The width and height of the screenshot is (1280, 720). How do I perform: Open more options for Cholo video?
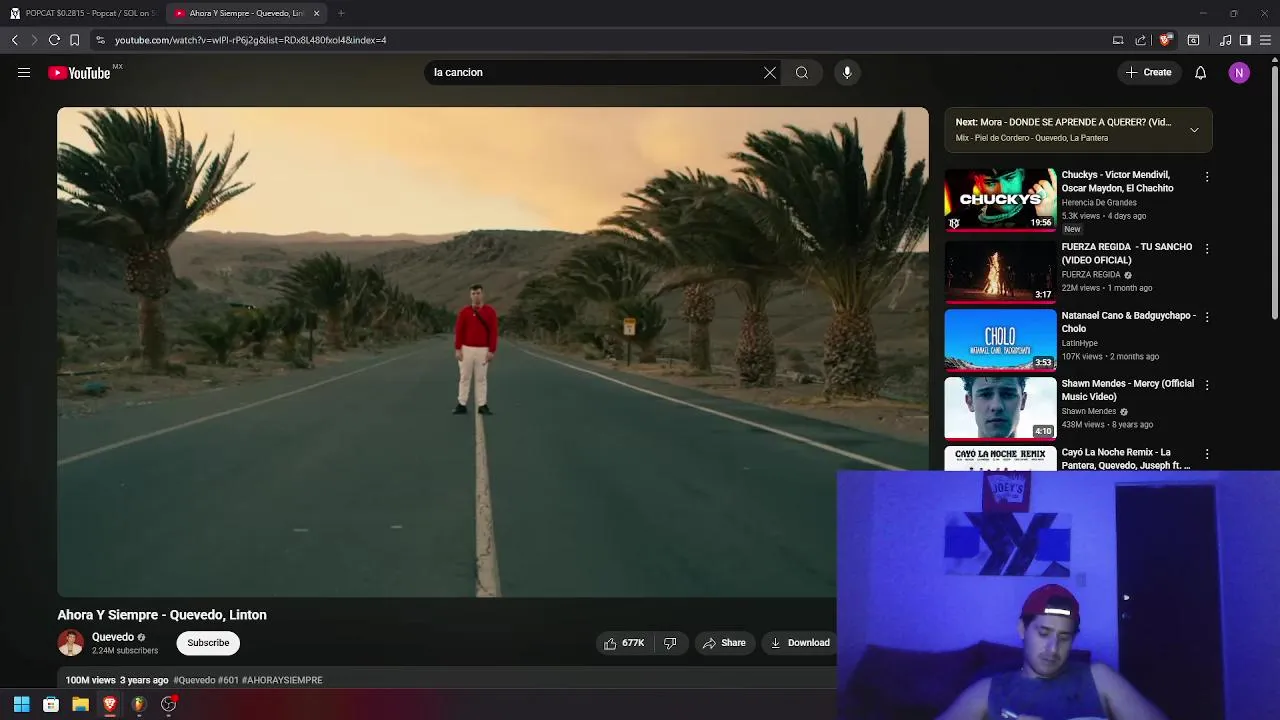point(1207,317)
